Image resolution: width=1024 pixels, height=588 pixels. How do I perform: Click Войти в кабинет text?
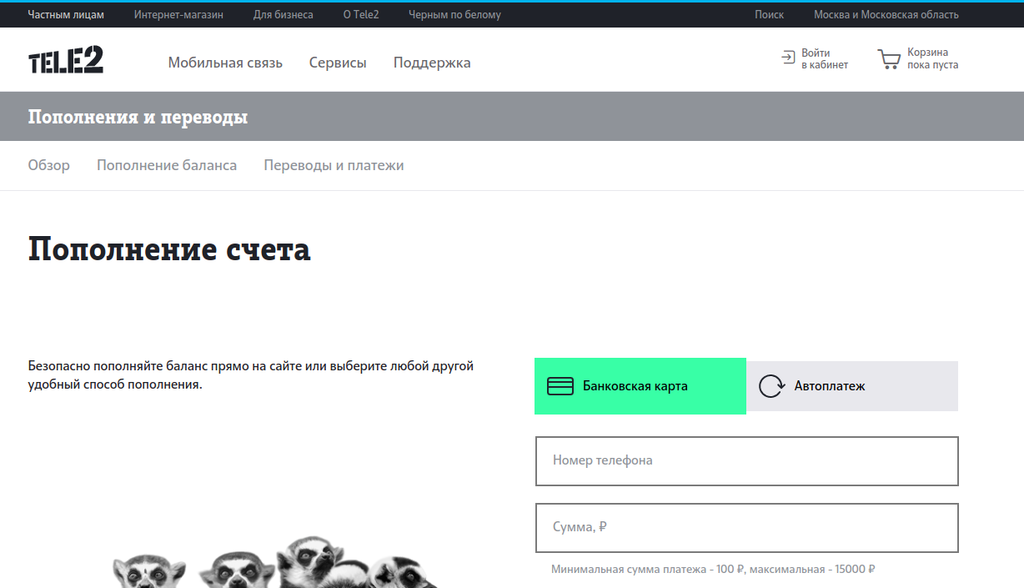click(824, 59)
